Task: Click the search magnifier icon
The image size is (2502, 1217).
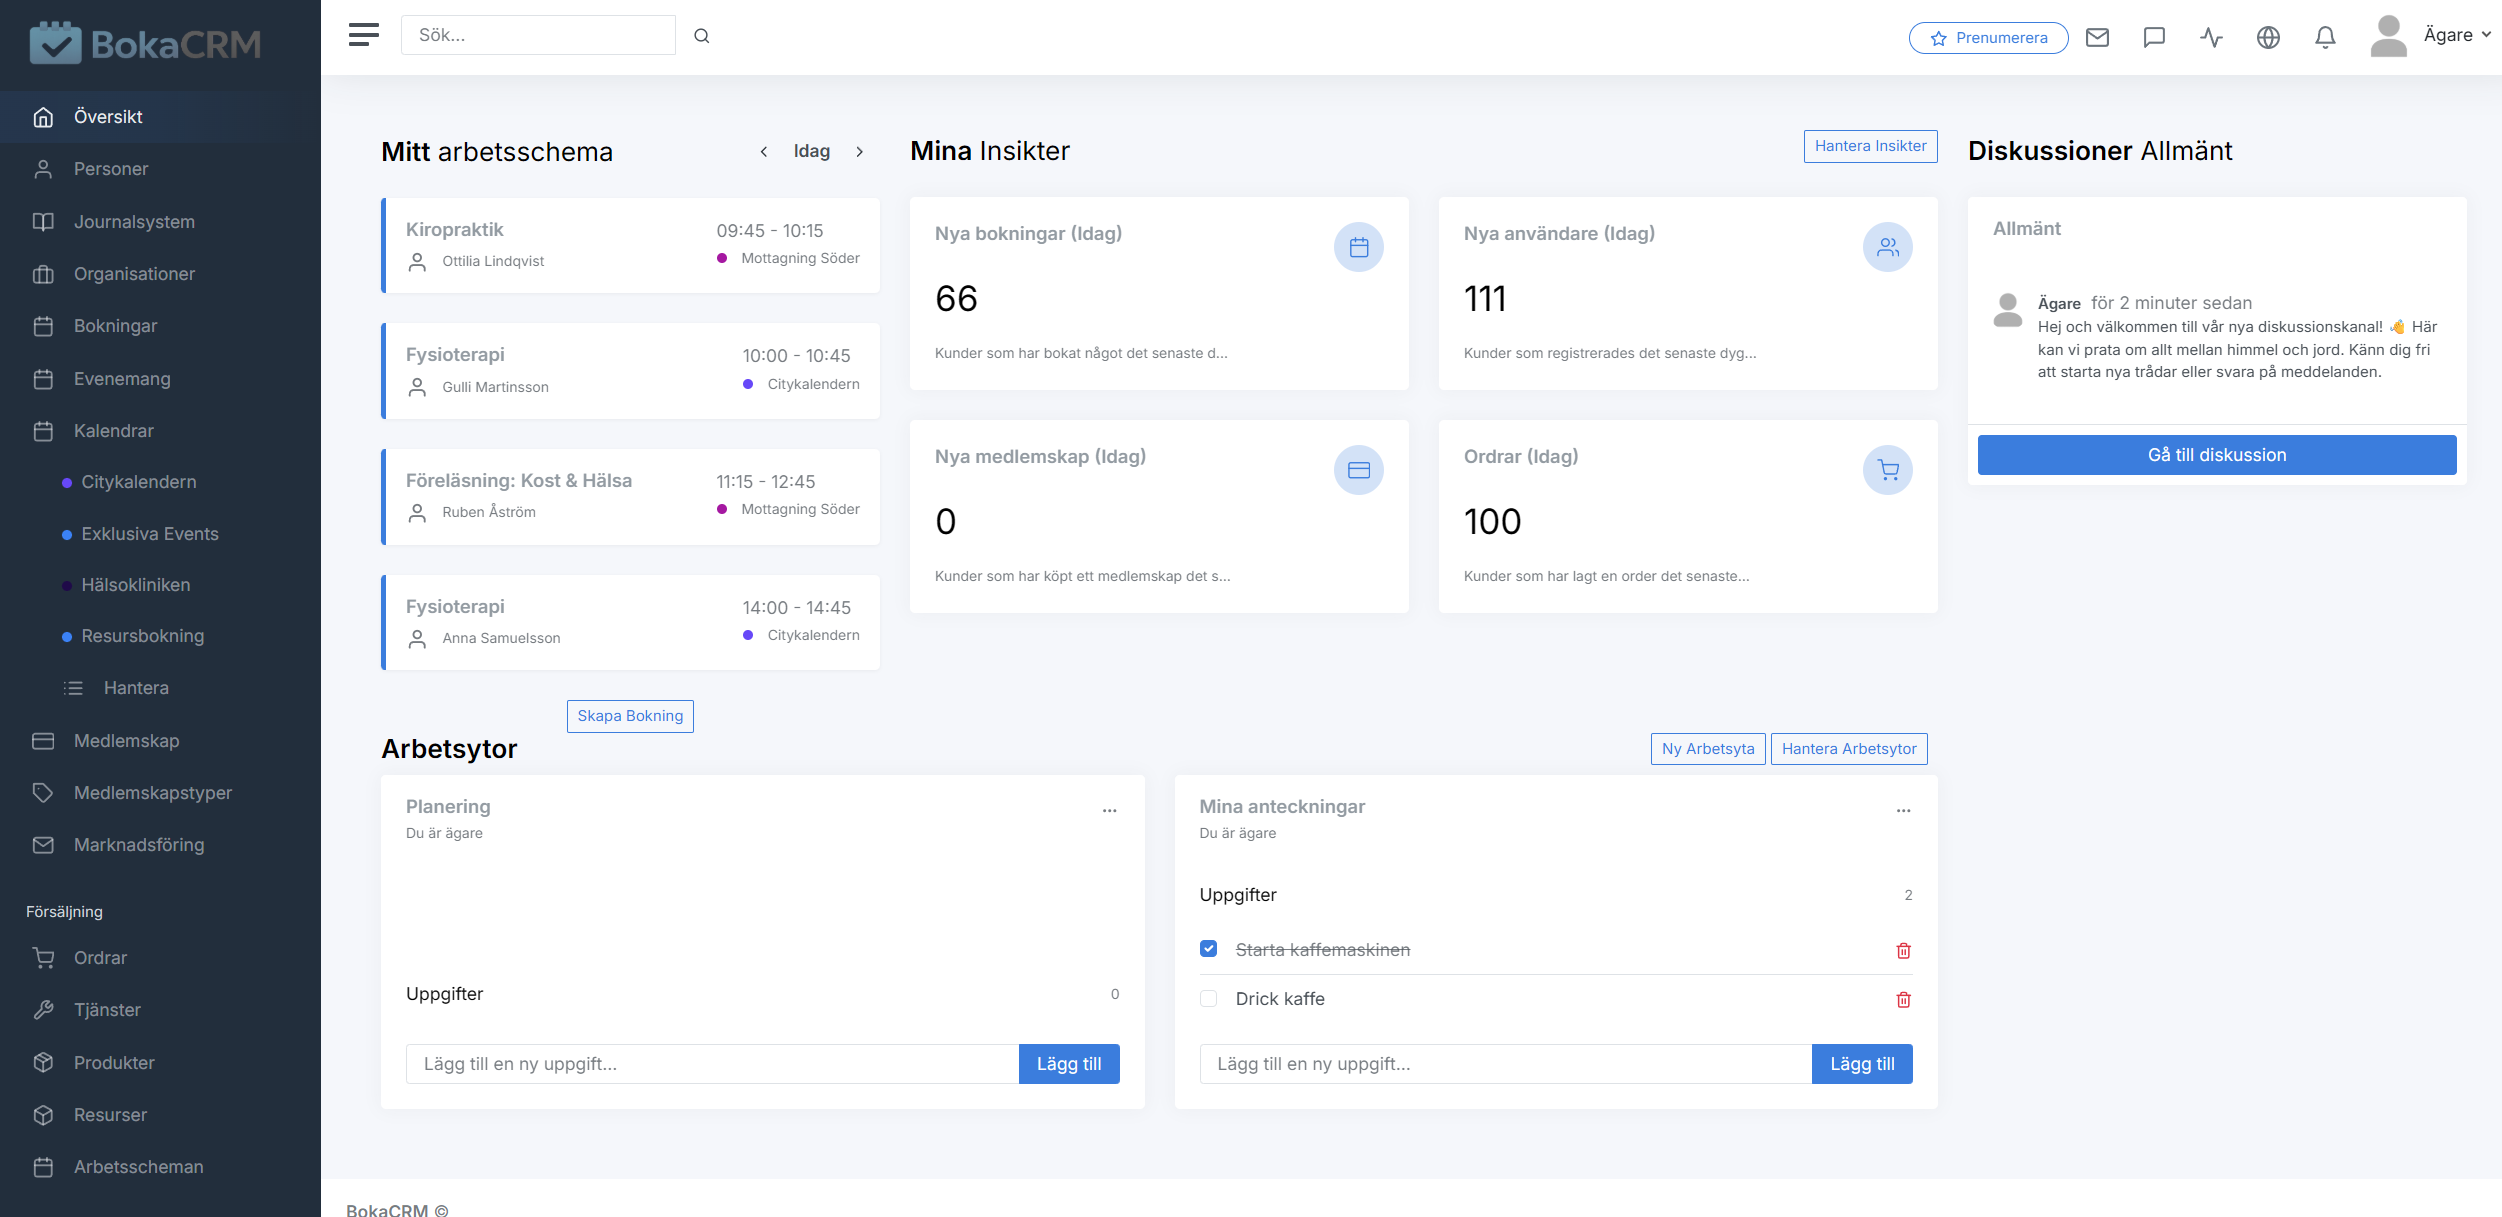Action: coord(702,35)
